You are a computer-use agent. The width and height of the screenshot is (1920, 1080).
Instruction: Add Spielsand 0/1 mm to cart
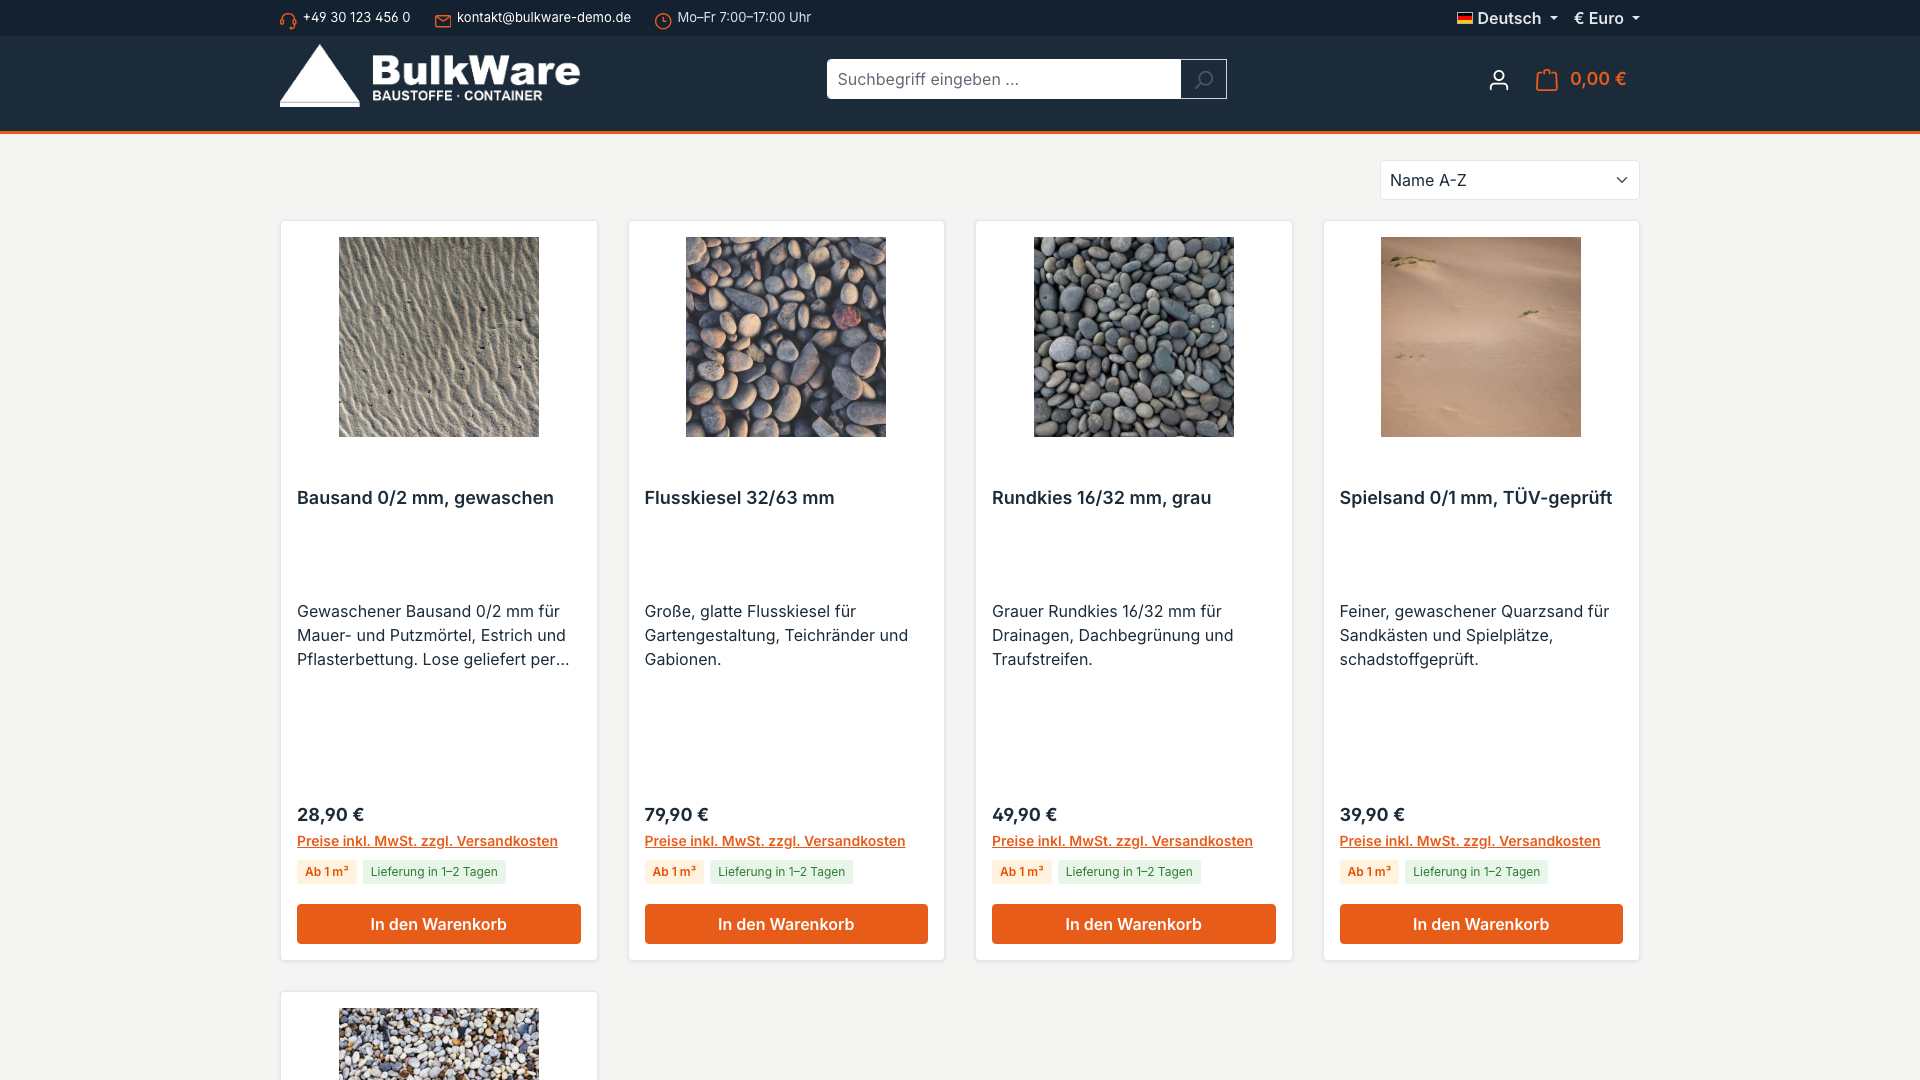click(x=1481, y=924)
